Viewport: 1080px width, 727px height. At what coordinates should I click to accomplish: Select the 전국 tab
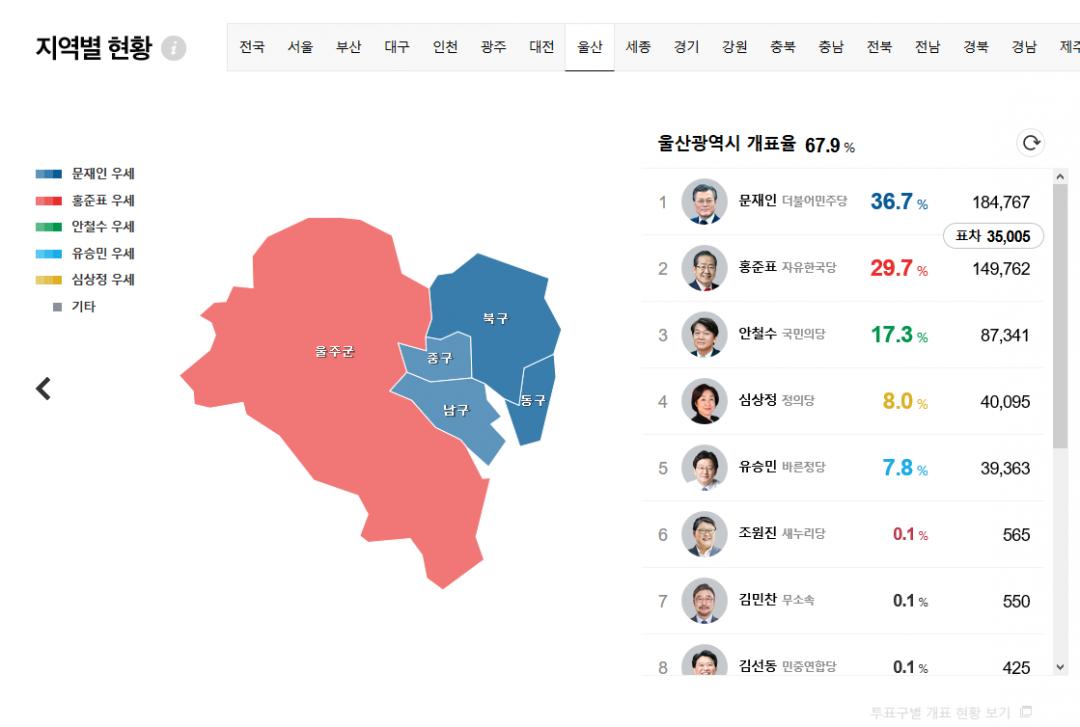tap(252, 47)
